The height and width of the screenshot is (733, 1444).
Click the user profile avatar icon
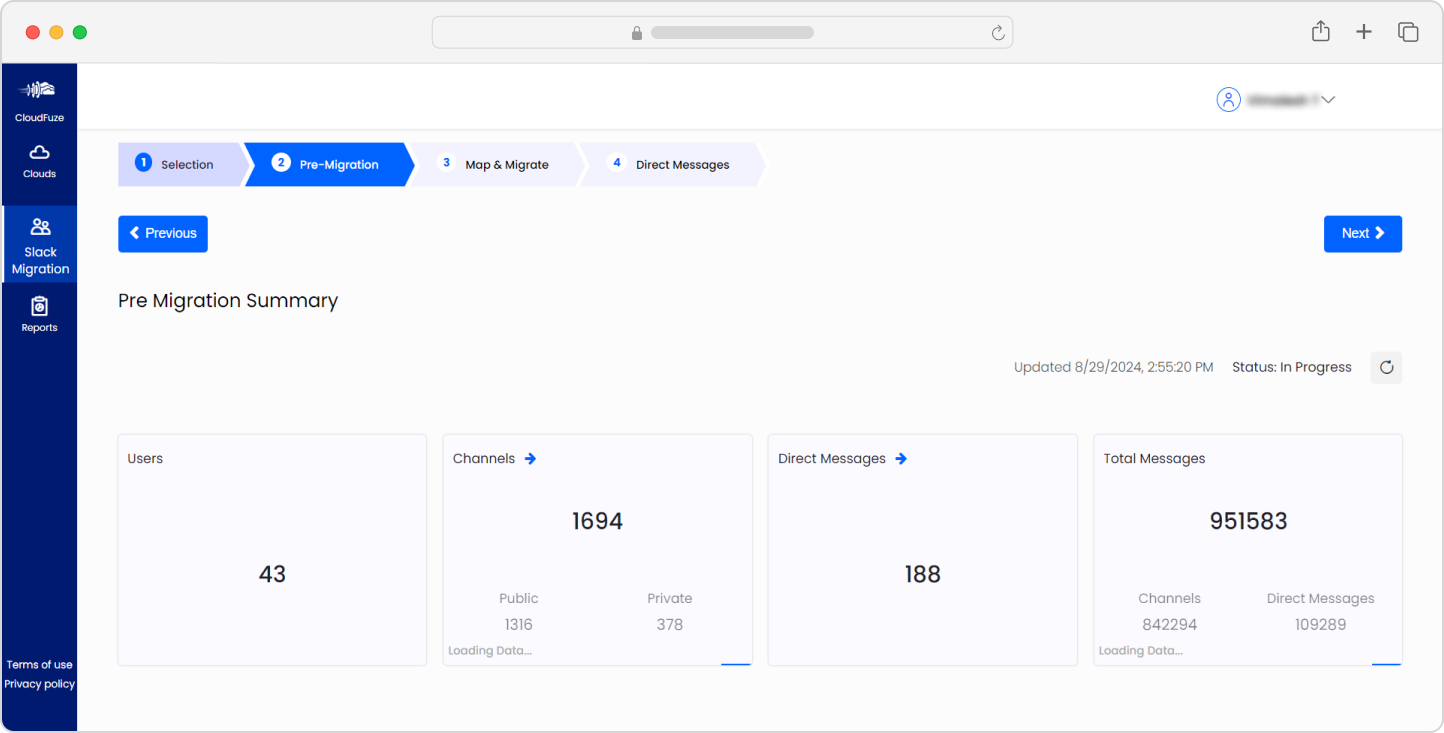point(1228,100)
